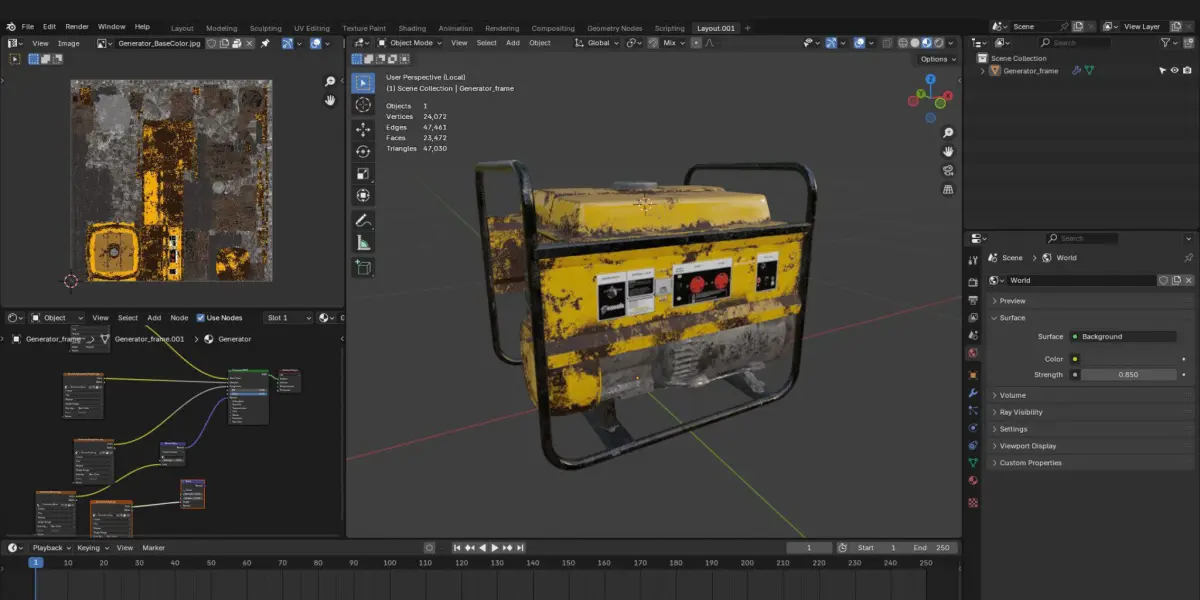Screen dimensions: 1200x600
Task: Switch to the Shading workspace tab
Action: (x=411, y=28)
